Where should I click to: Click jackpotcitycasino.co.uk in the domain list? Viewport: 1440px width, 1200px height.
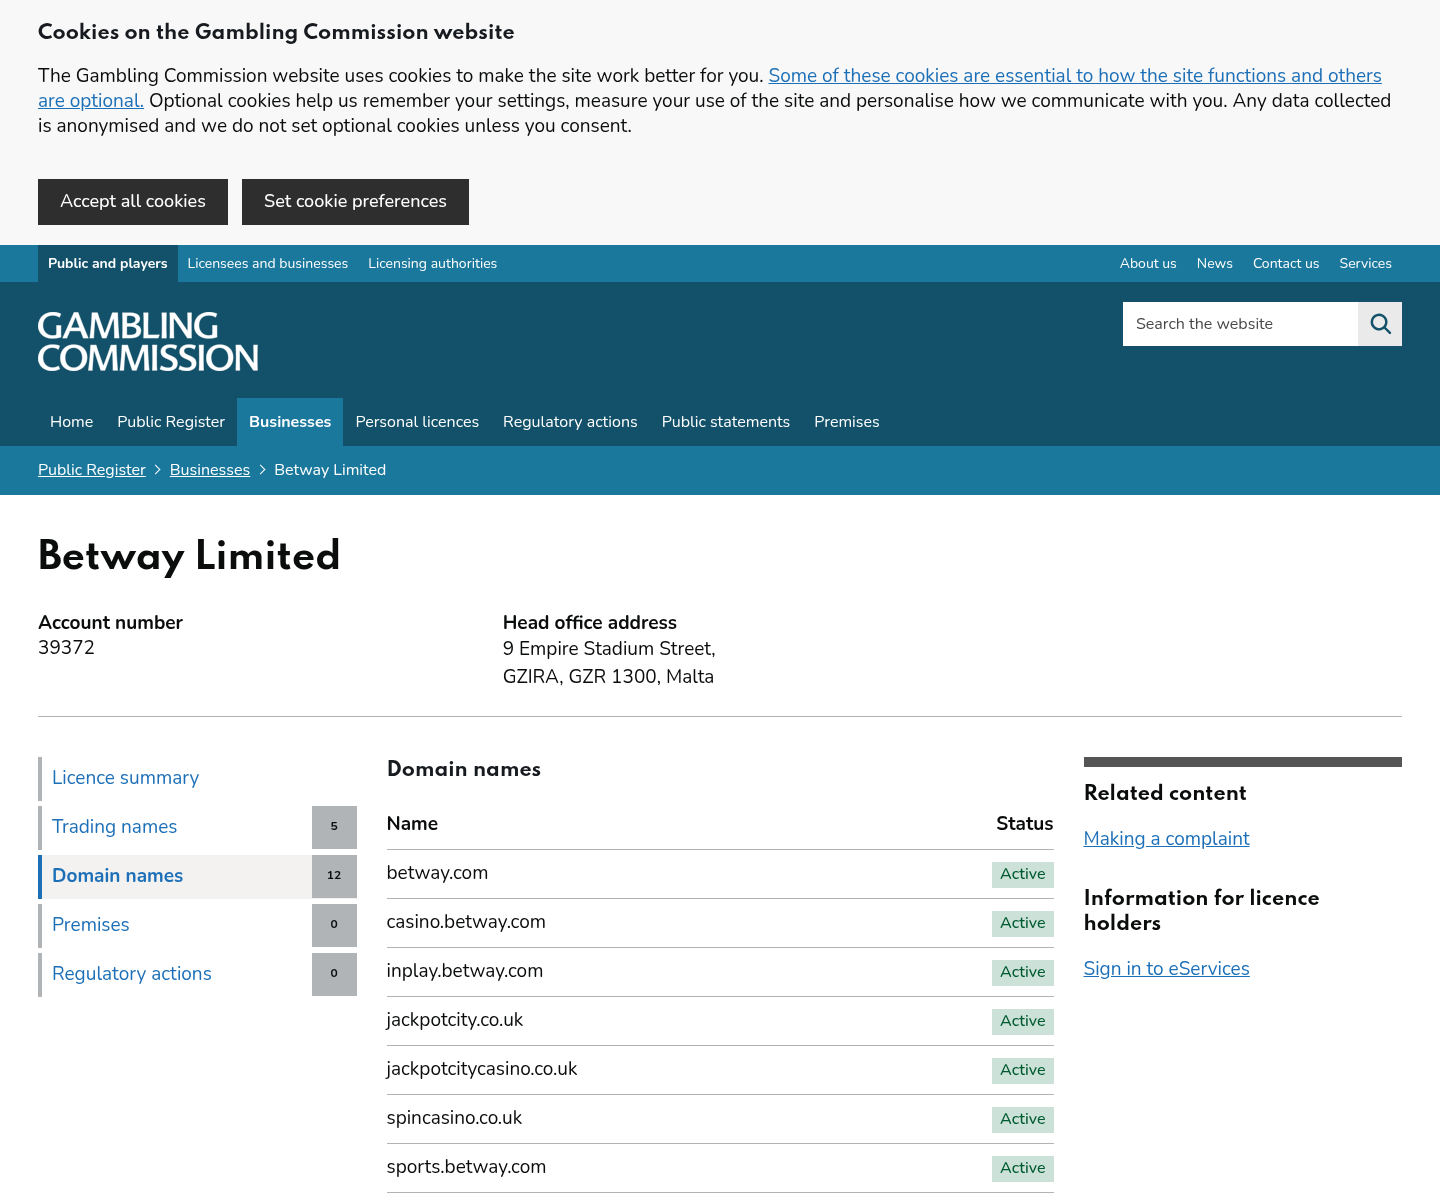pyautogui.click(x=482, y=1069)
